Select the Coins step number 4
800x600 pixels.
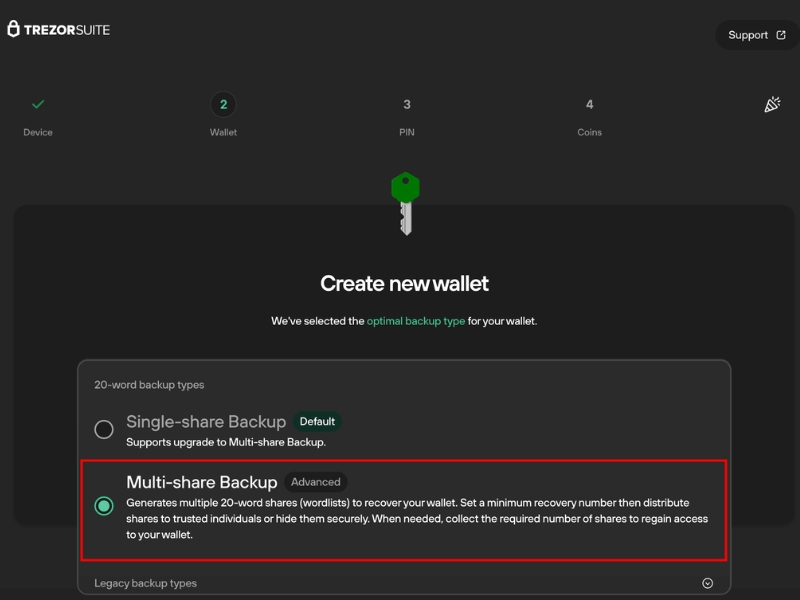(x=589, y=105)
